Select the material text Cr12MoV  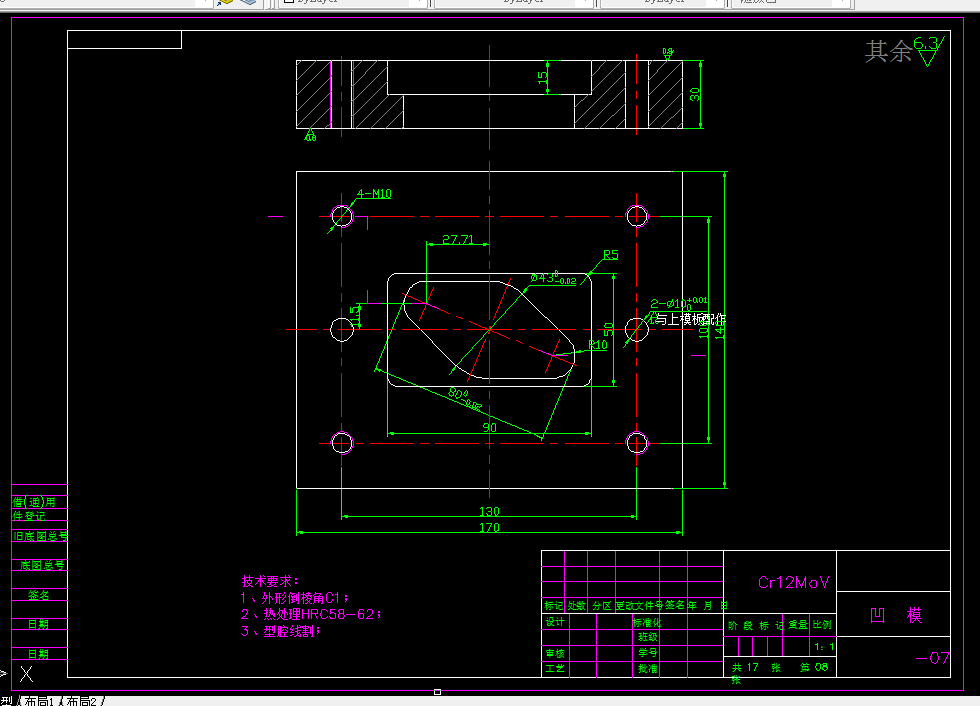point(793,582)
